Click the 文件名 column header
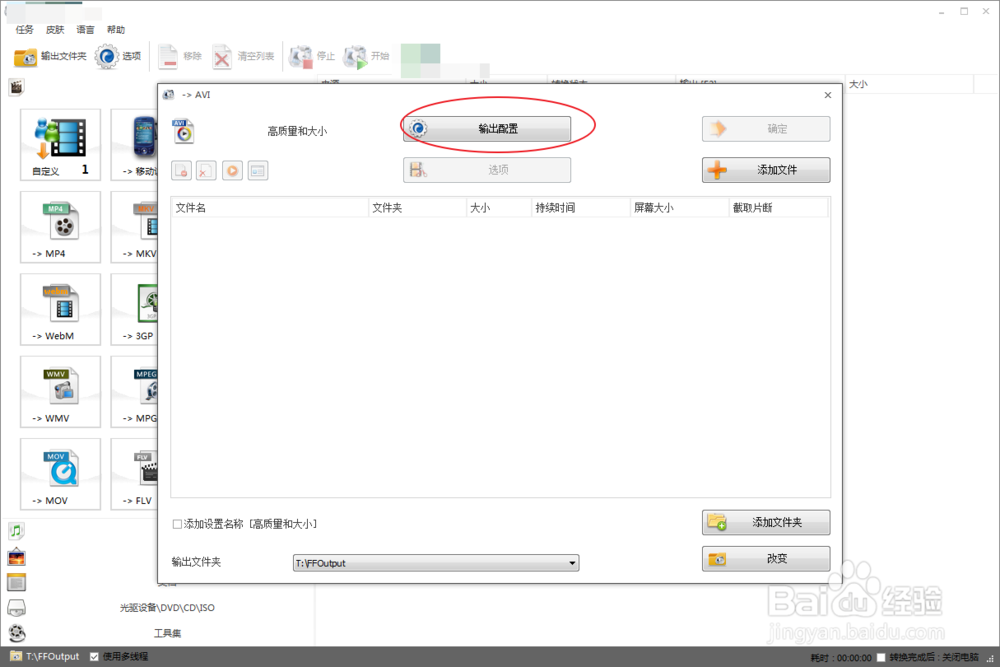This screenshot has height=667, width=1000. pos(270,208)
